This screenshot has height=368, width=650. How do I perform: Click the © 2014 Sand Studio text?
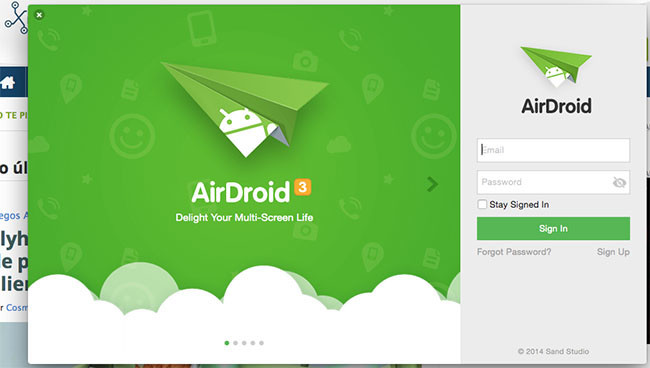click(553, 351)
